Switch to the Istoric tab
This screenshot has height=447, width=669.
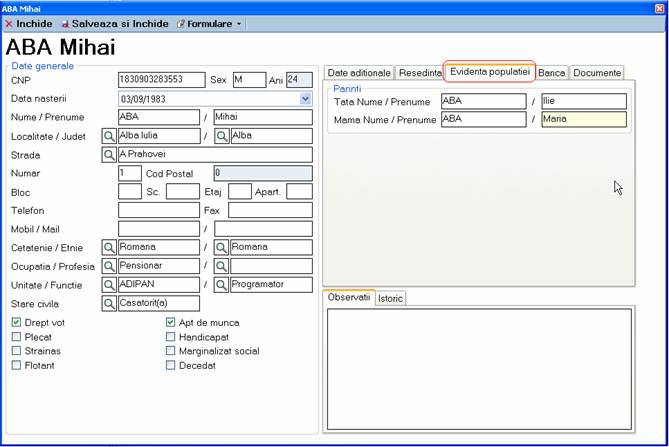(390, 299)
